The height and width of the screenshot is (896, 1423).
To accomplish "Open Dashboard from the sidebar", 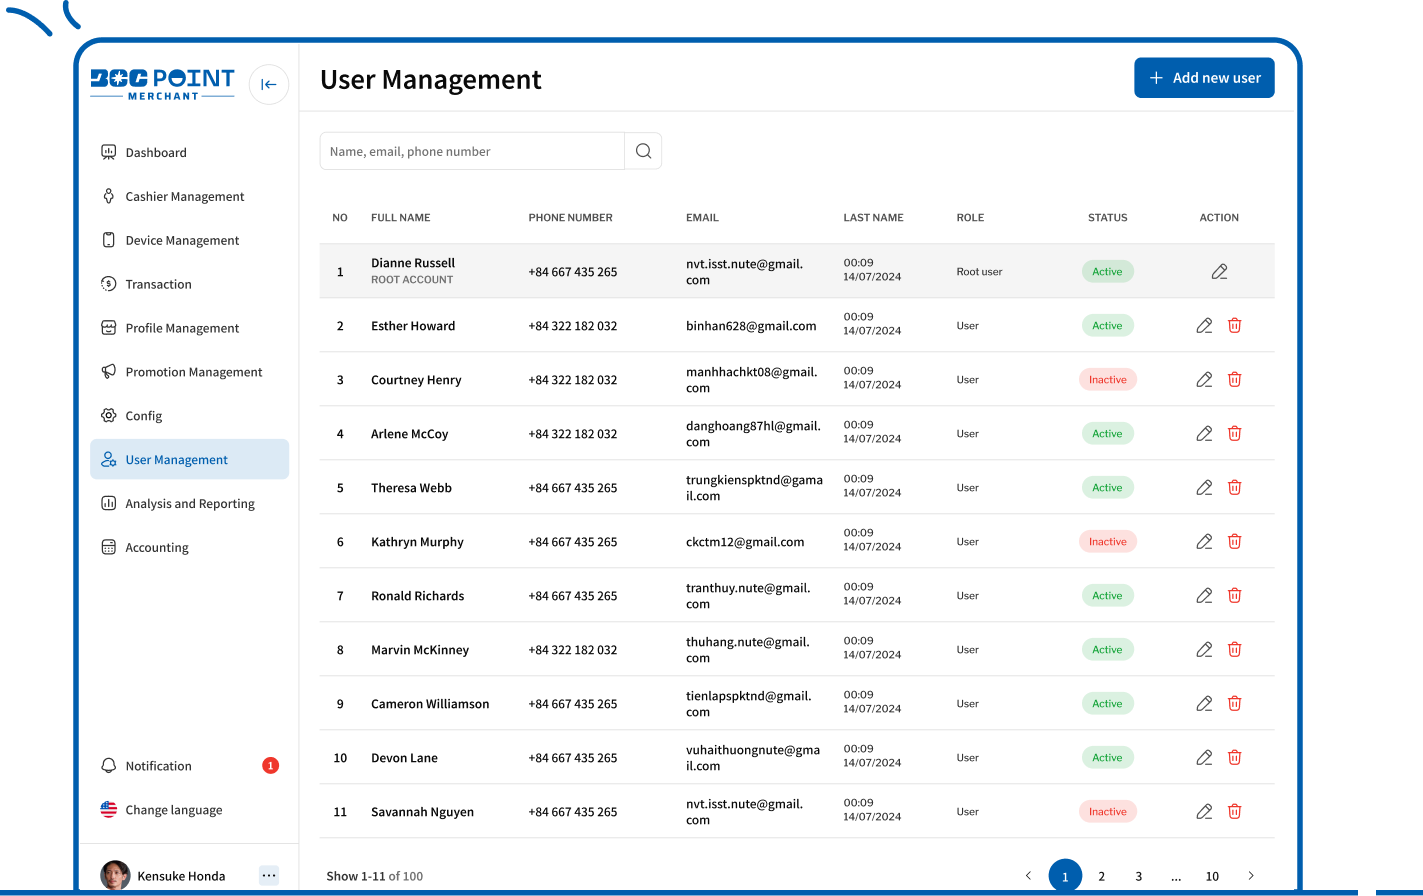I will pyautogui.click(x=156, y=153).
